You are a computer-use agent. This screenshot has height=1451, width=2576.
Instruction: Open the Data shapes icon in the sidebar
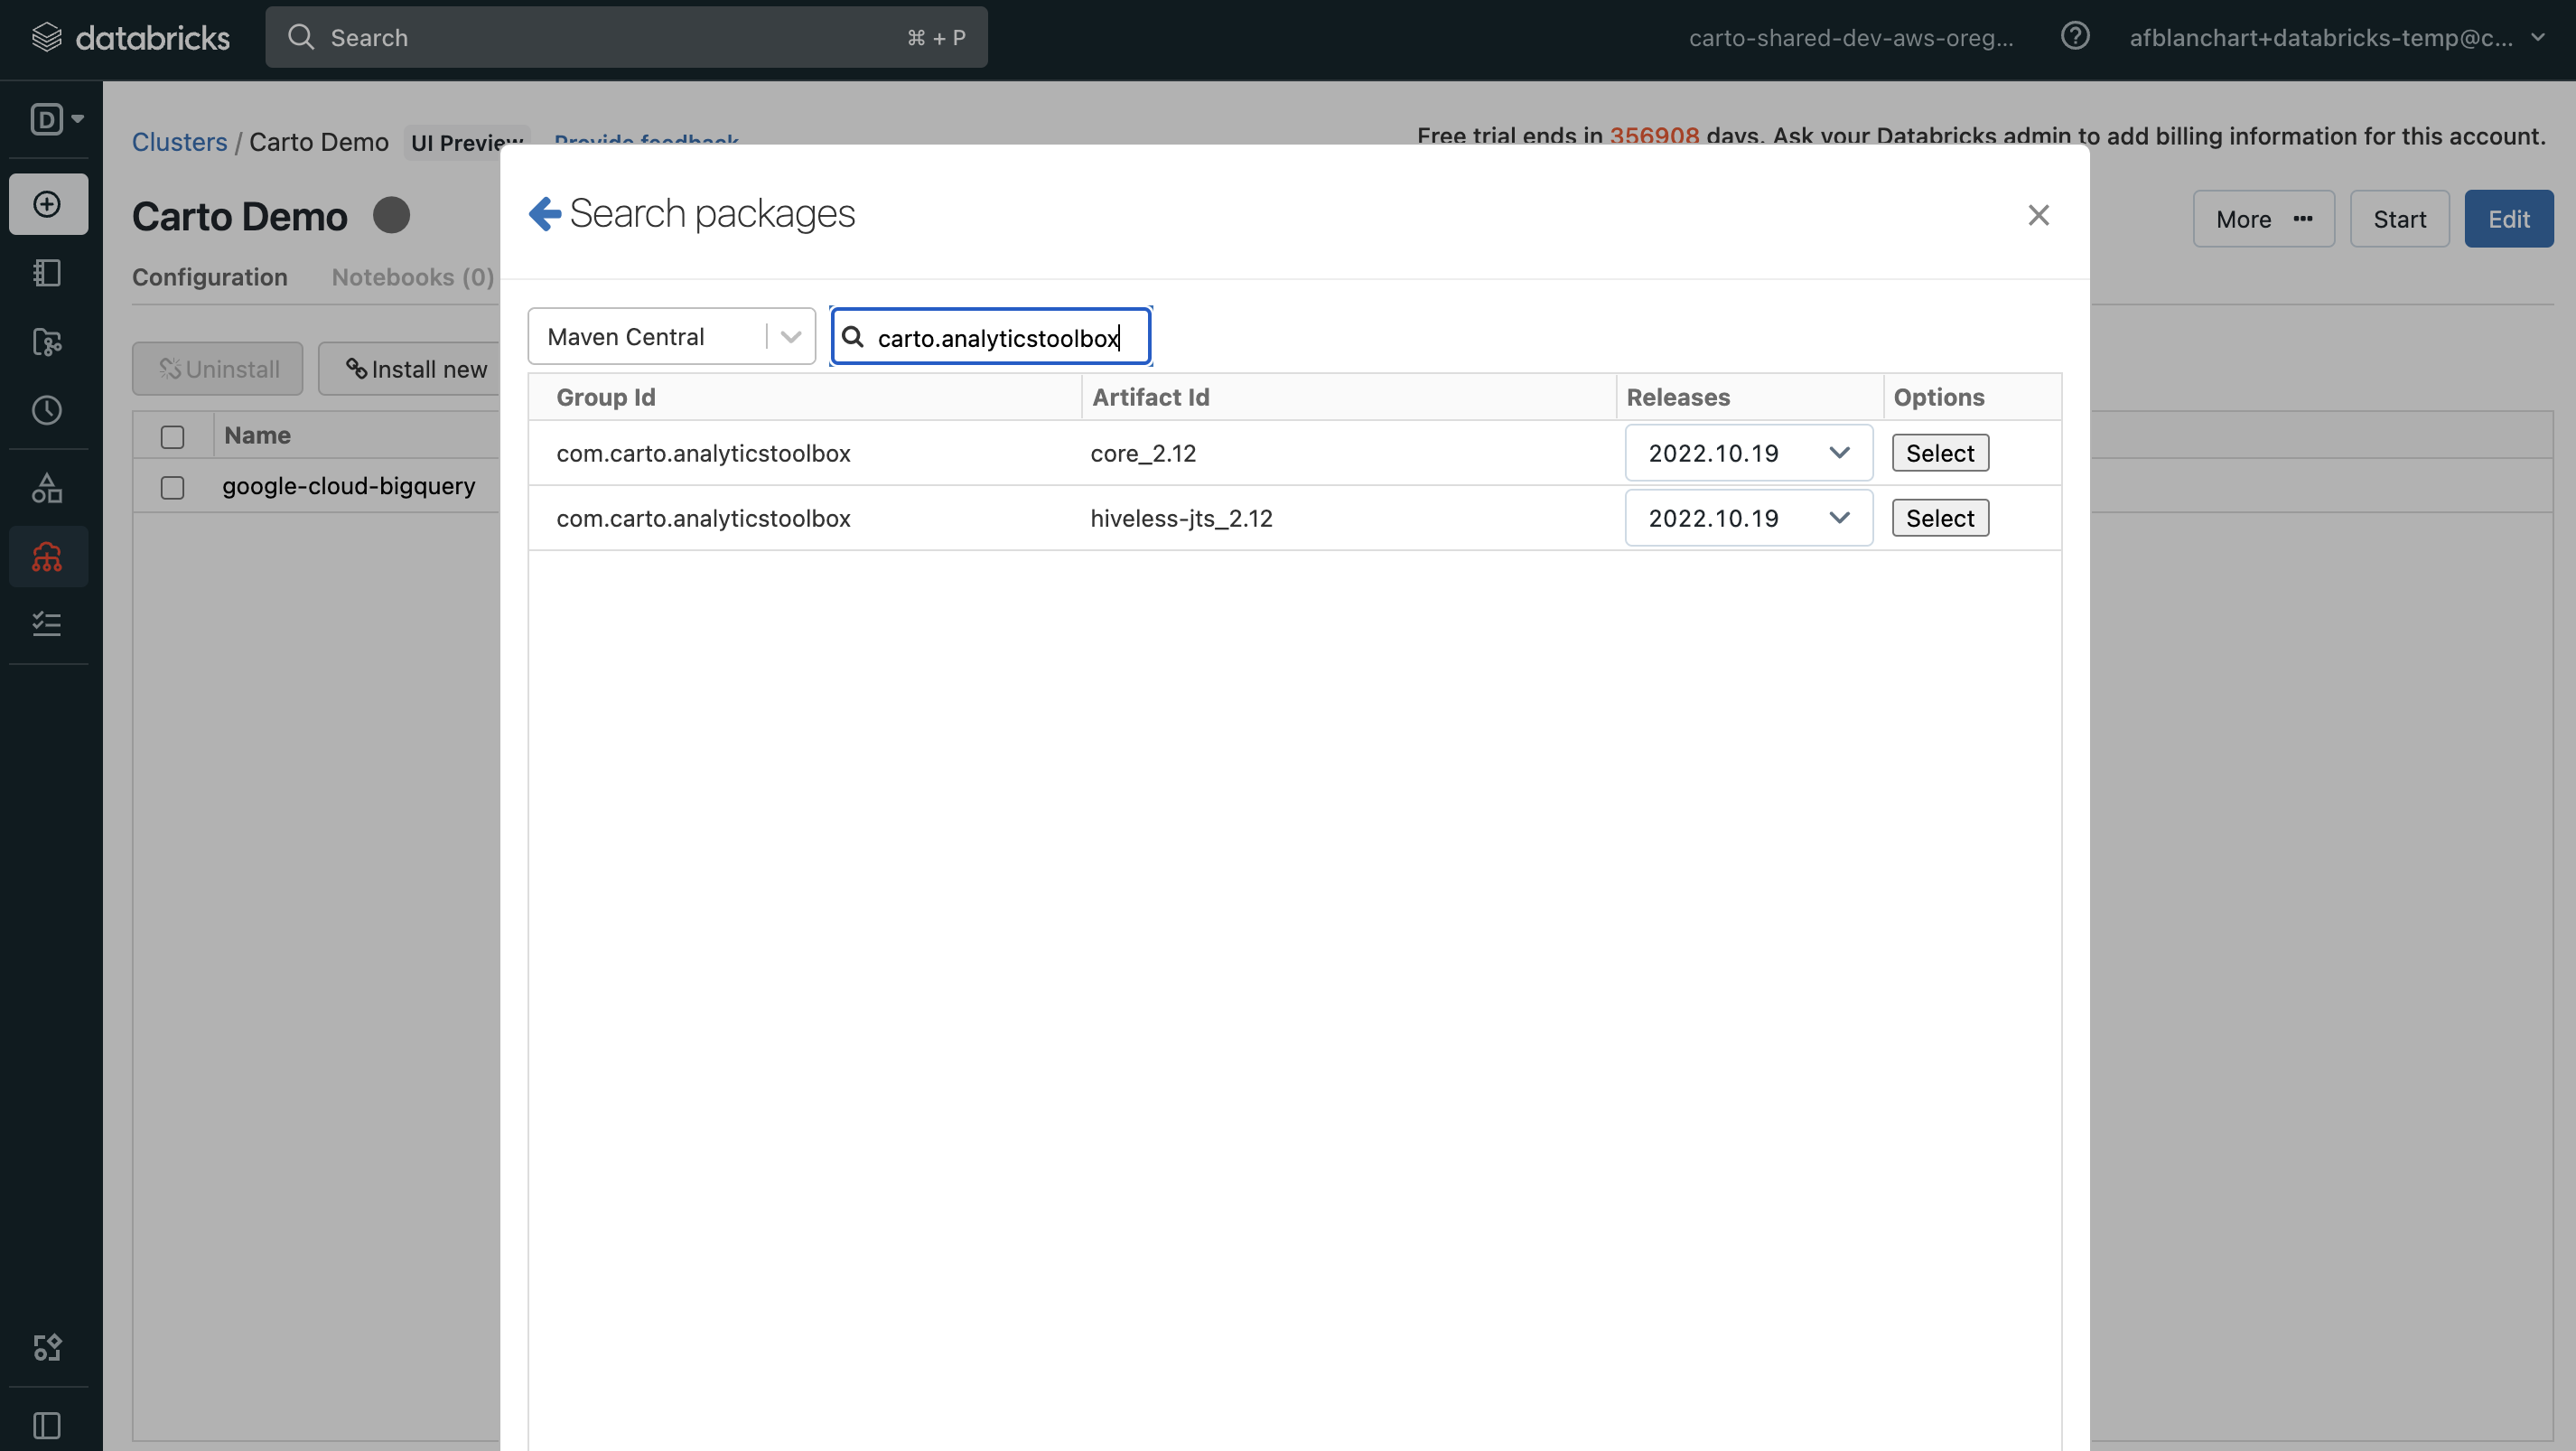pos(47,488)
